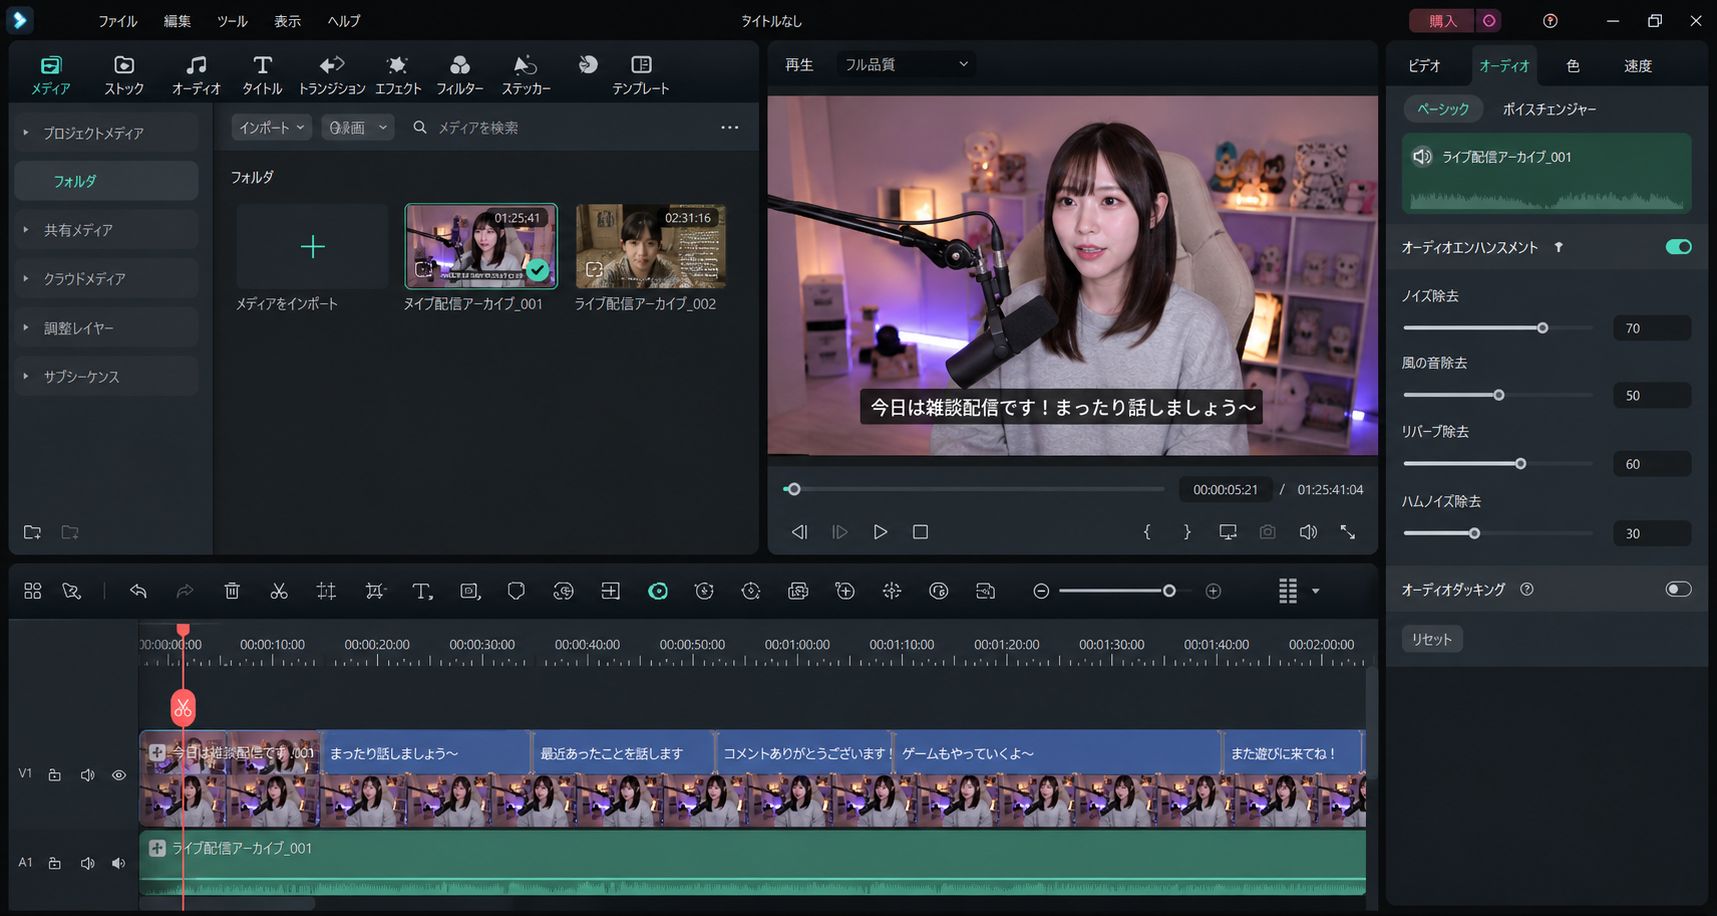
Task: Switch to the 速度 speed tab
Action: tap(1638, 66)
